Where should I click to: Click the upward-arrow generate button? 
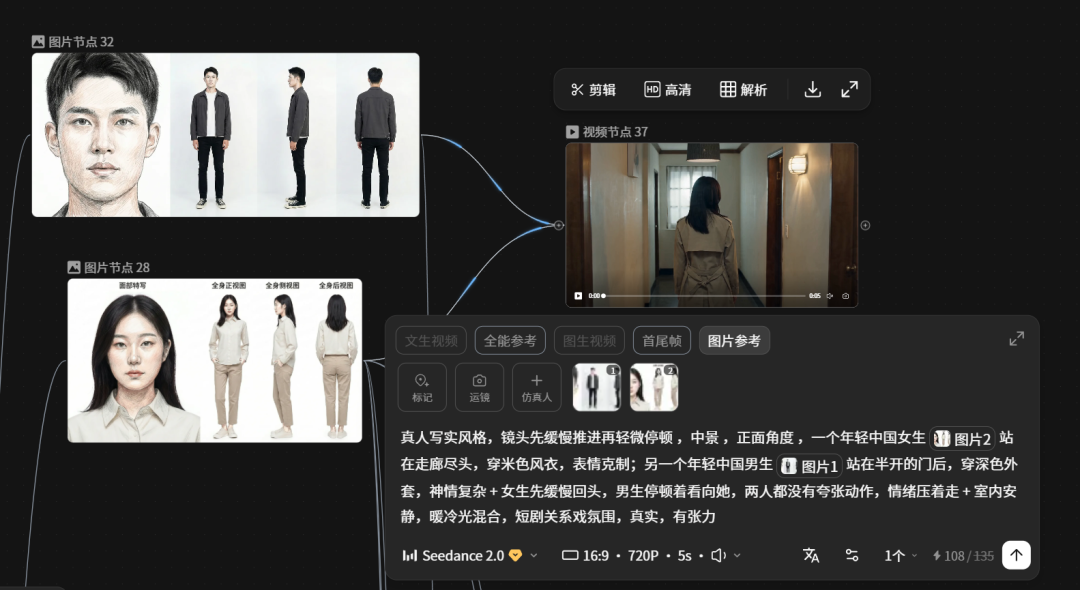point(1016,555)
